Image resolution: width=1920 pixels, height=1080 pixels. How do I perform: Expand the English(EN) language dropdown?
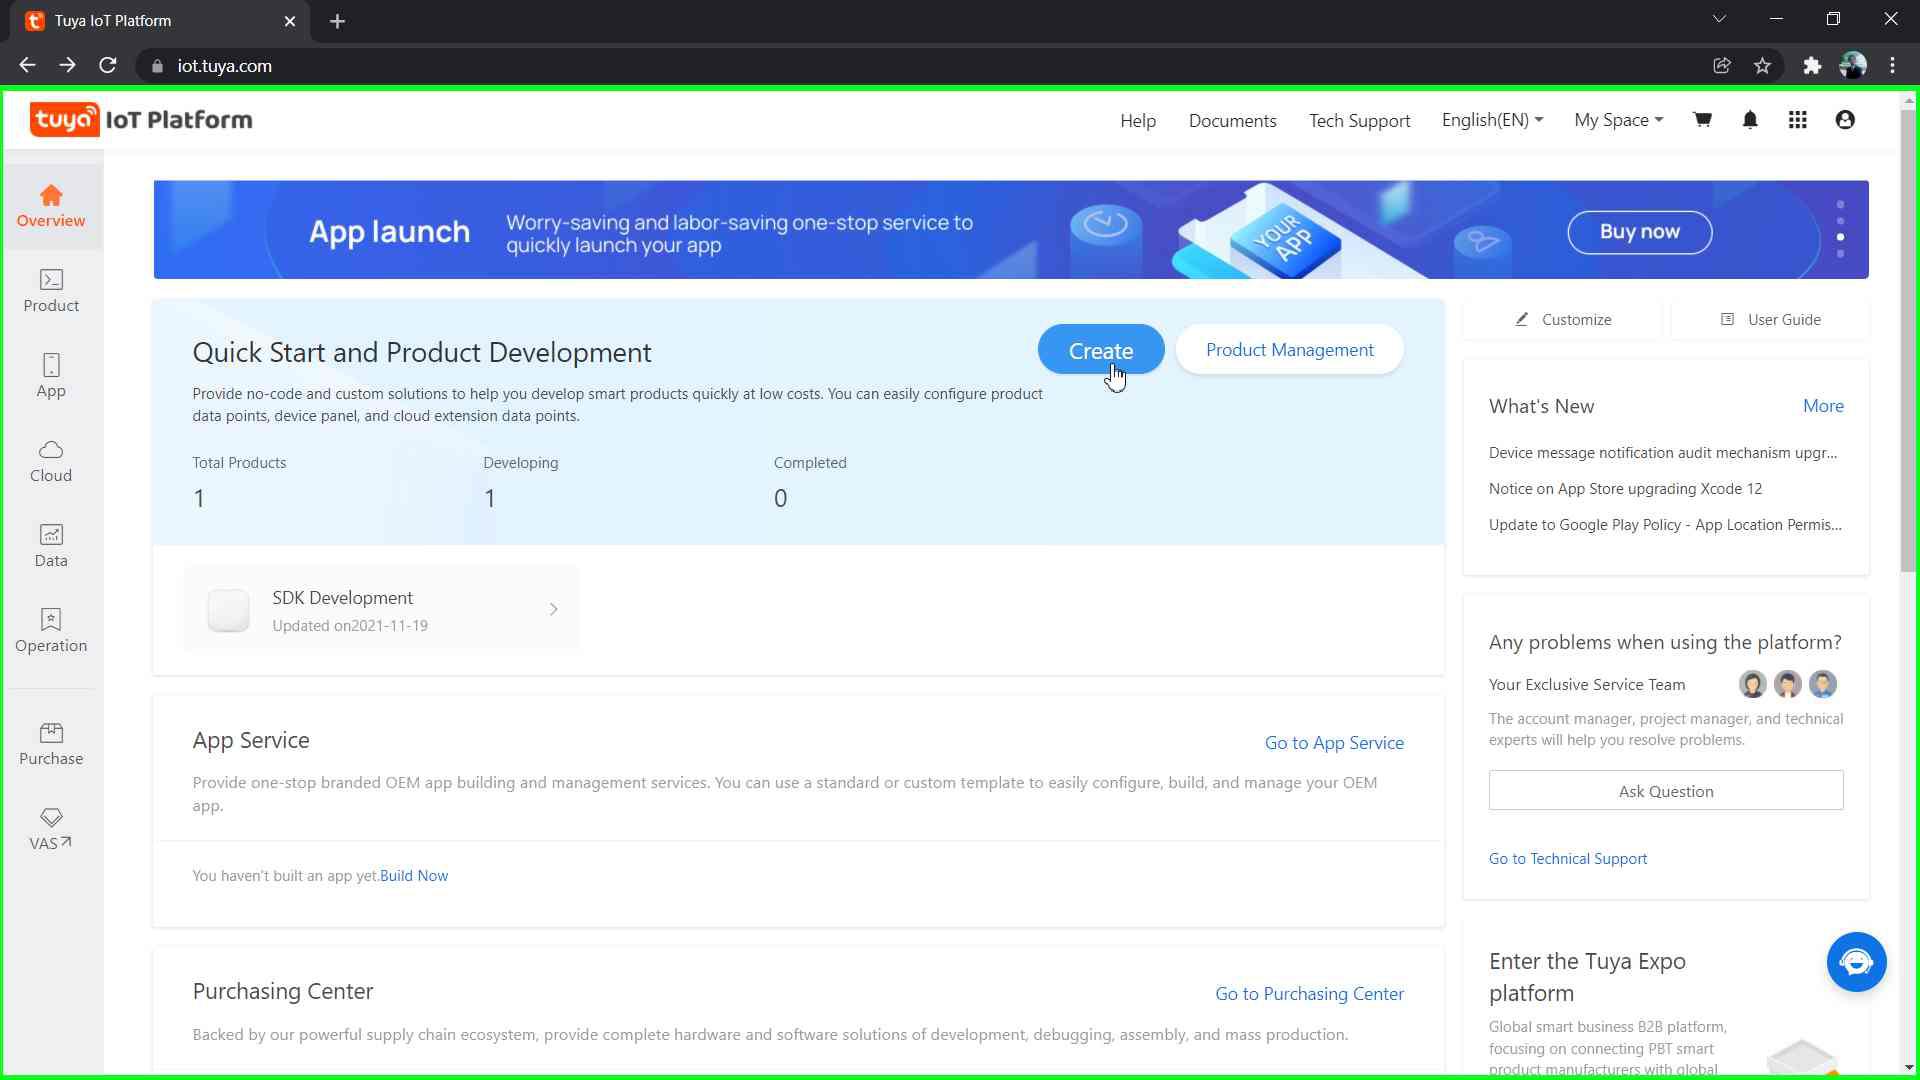pyautogui.click(x=1492, y=120)
